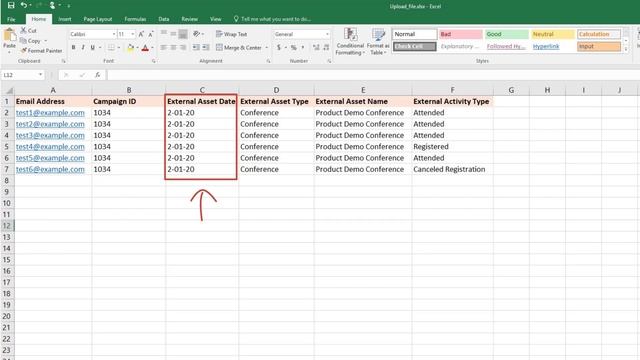Toggle bold formatting
The width and height of the screenshot is (640, 360).
[x=73, y=48]
